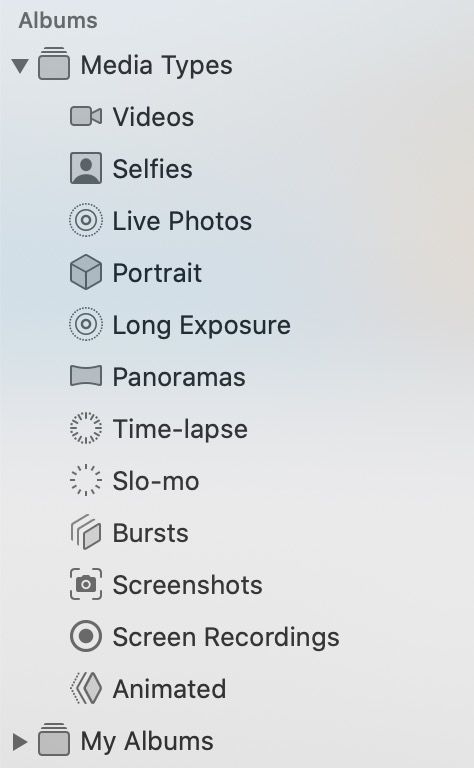Click the Bursts stacked photos icon
This screenshot has width=474, height=768.
coord(86,532)
